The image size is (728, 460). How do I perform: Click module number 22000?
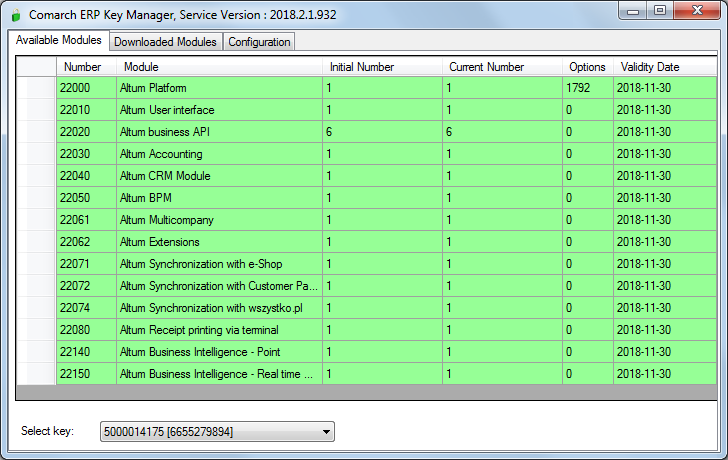pyautogui.click(x=86, y=88)
